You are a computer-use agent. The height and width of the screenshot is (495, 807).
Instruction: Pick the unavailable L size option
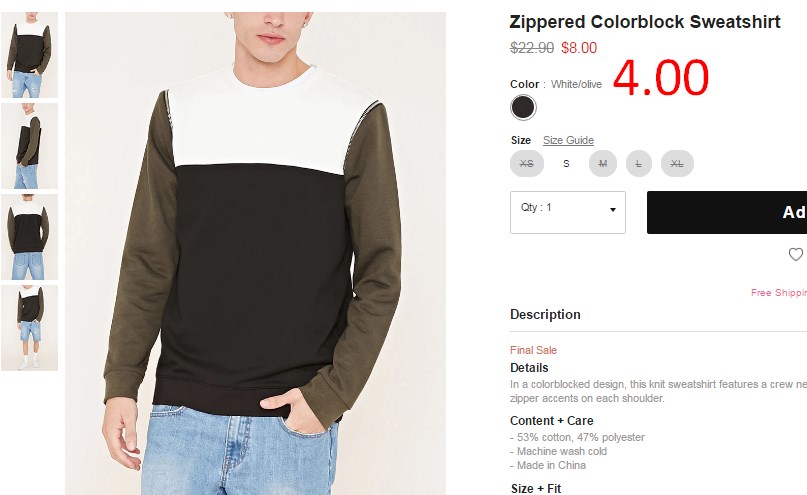pyautogui.click(x=639, y=164)
